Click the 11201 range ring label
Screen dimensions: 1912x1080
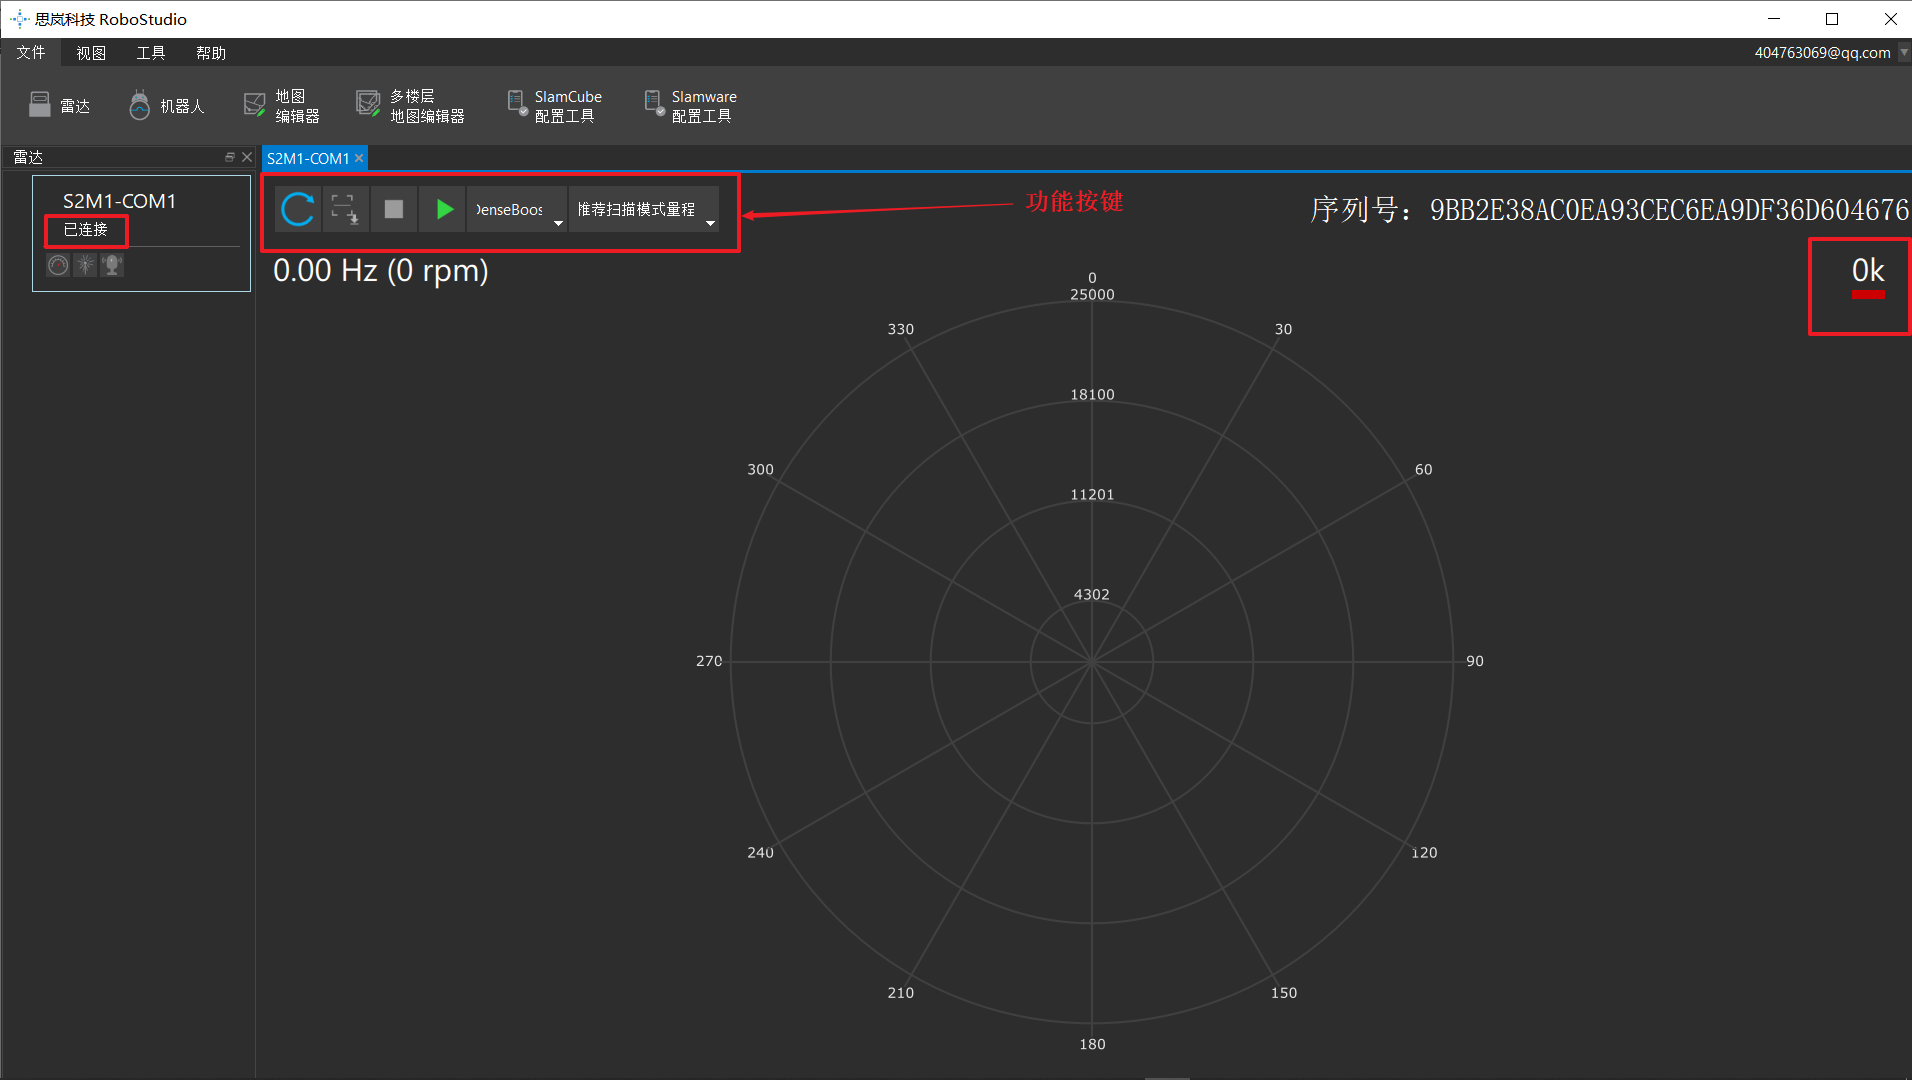[1092, 495]
